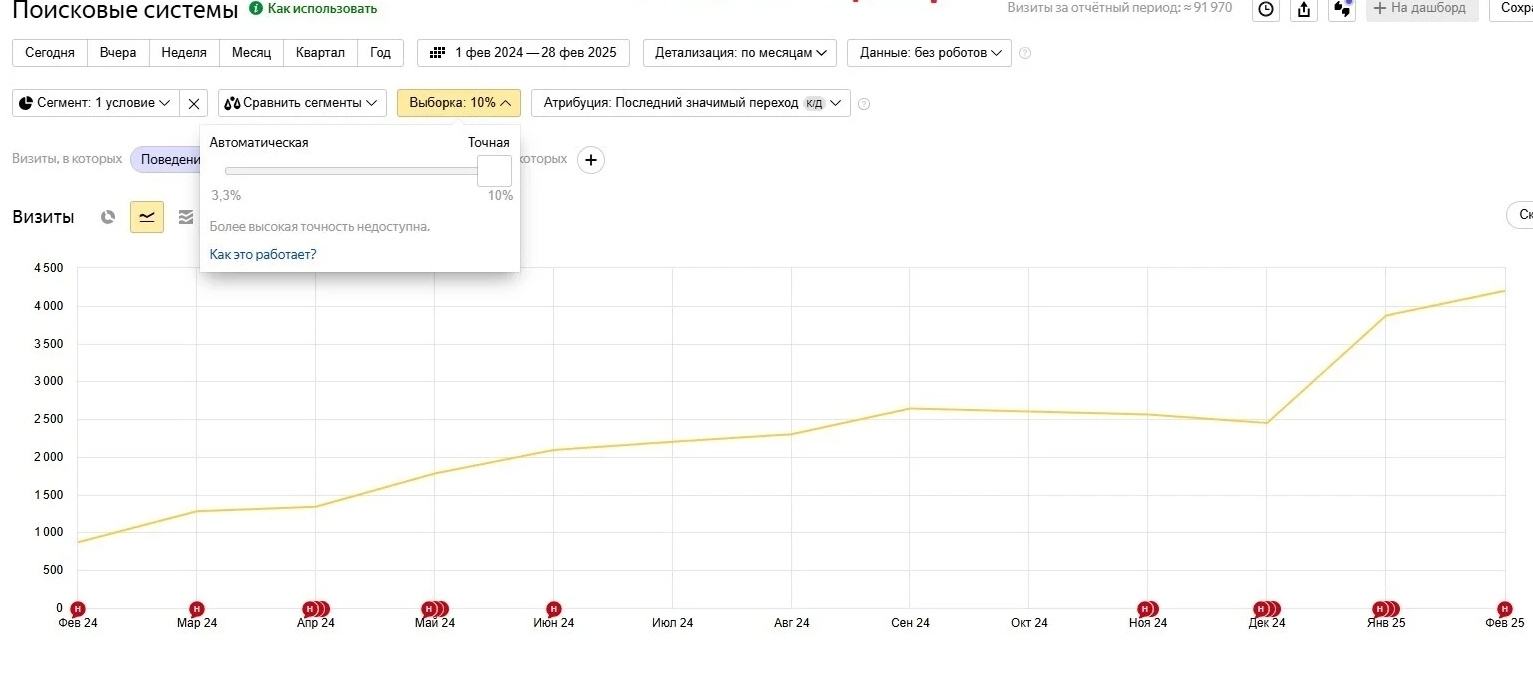Viewport: 1533px width, 678px height.
Task: Click the sampling slider track toward Автоматическая
Action: pos(351,171)
